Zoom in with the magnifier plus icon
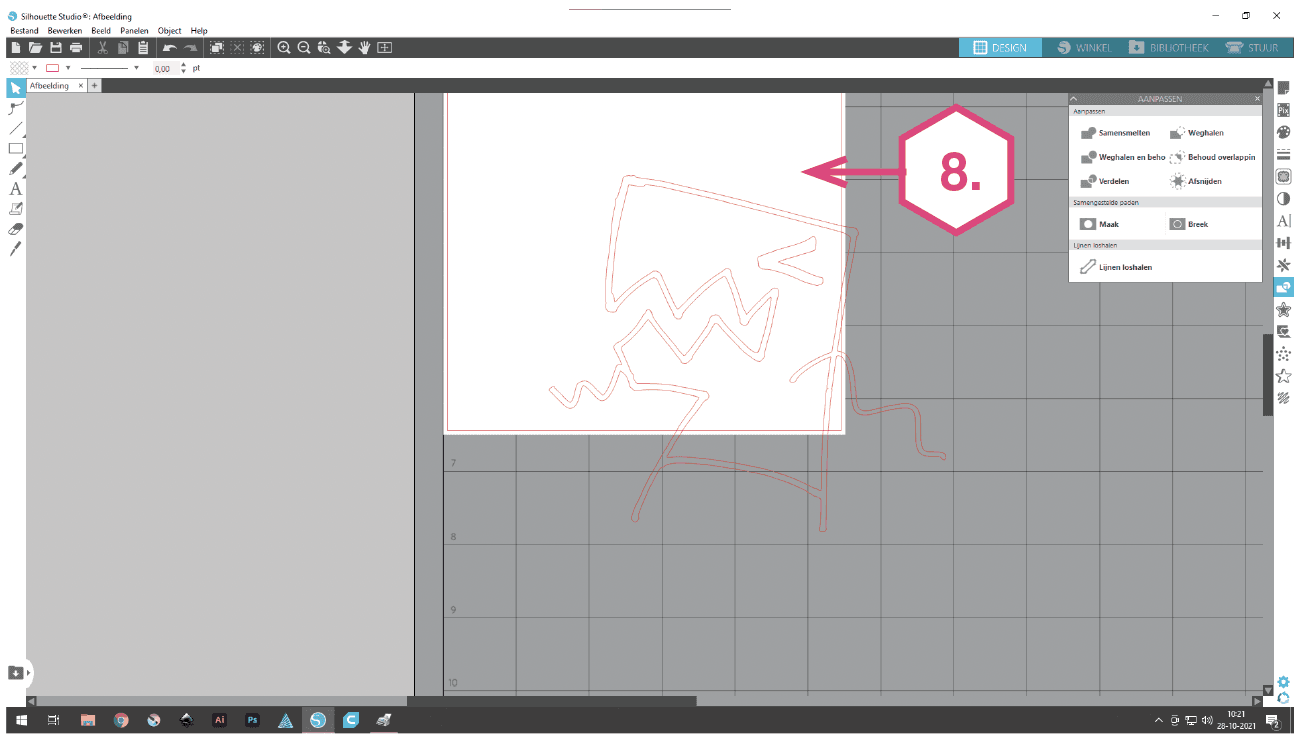This screenshot has height=736, width=1296. coord(284,48)
